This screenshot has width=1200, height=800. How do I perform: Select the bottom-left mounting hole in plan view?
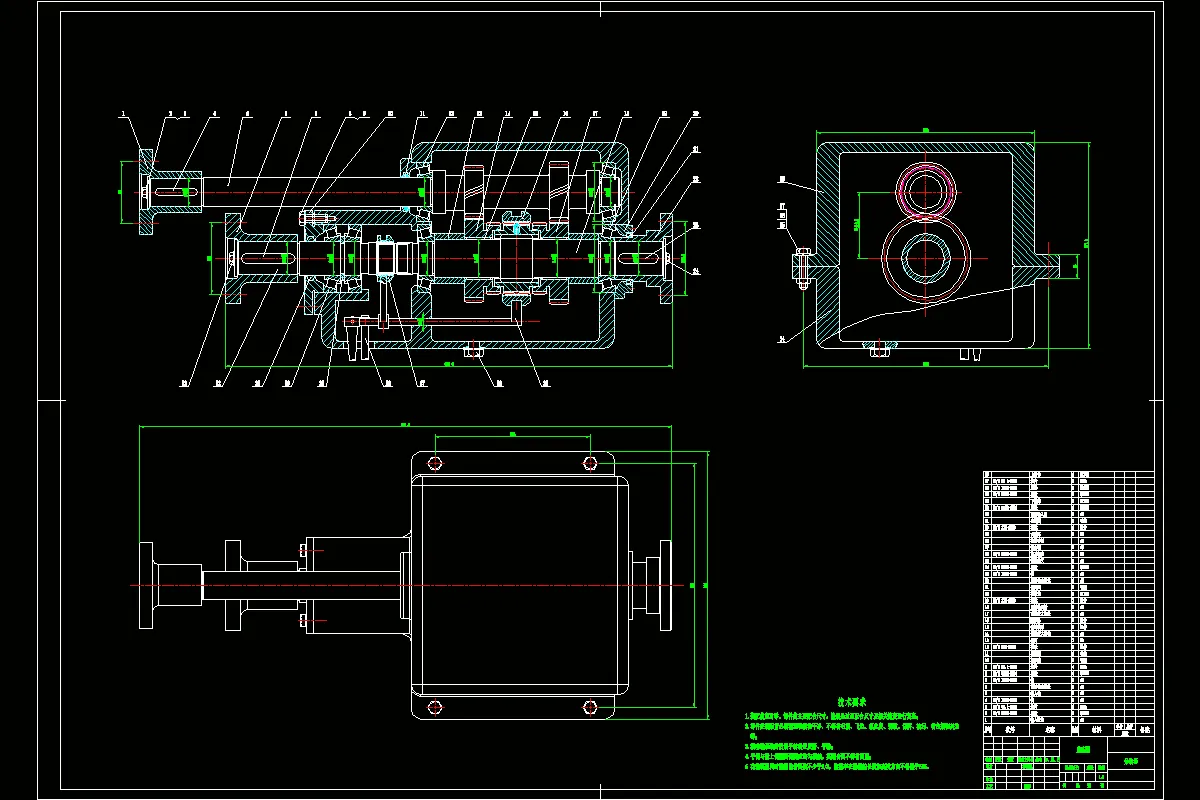click(x=434, y=708)
